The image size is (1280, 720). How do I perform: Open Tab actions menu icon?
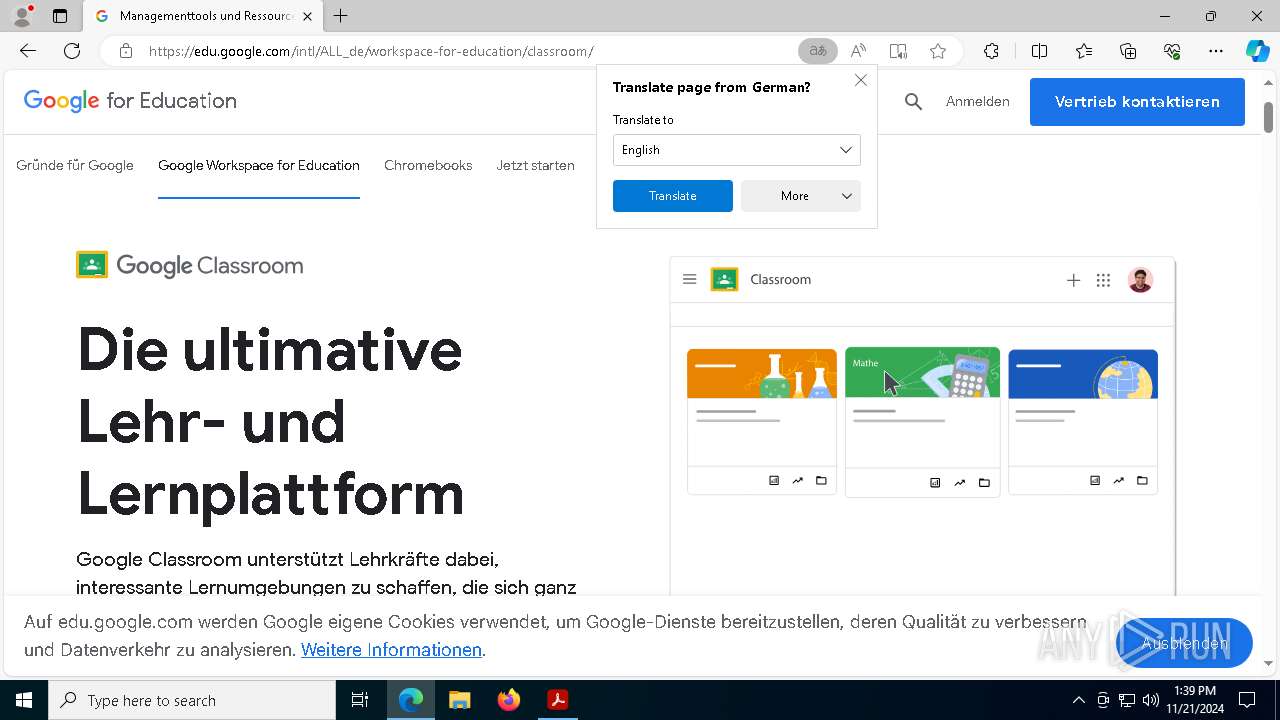pos(60,16)
